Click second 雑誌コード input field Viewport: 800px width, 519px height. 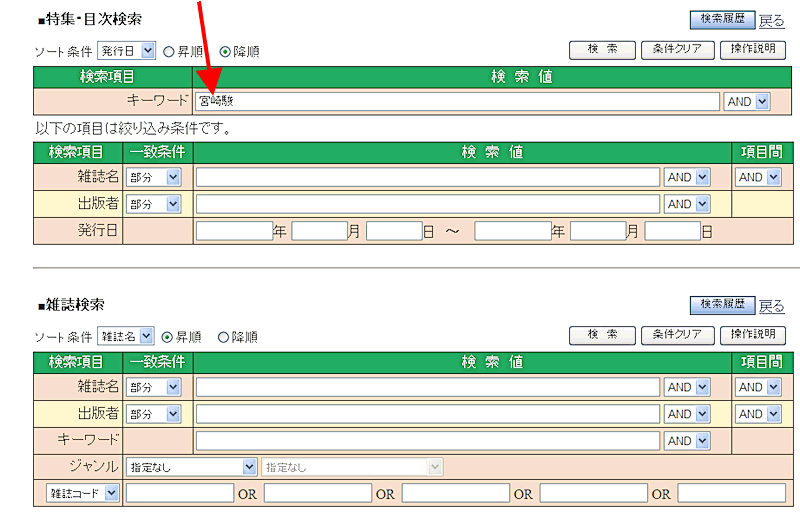pos(318,493)
